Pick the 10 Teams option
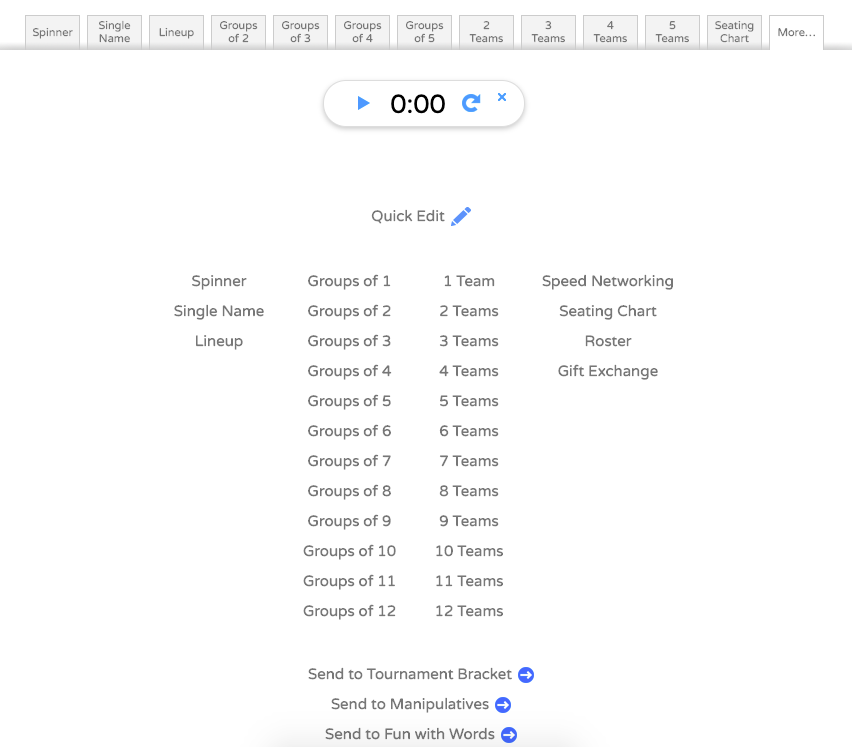Screen dimensions: 852x747 pos(469,551)
